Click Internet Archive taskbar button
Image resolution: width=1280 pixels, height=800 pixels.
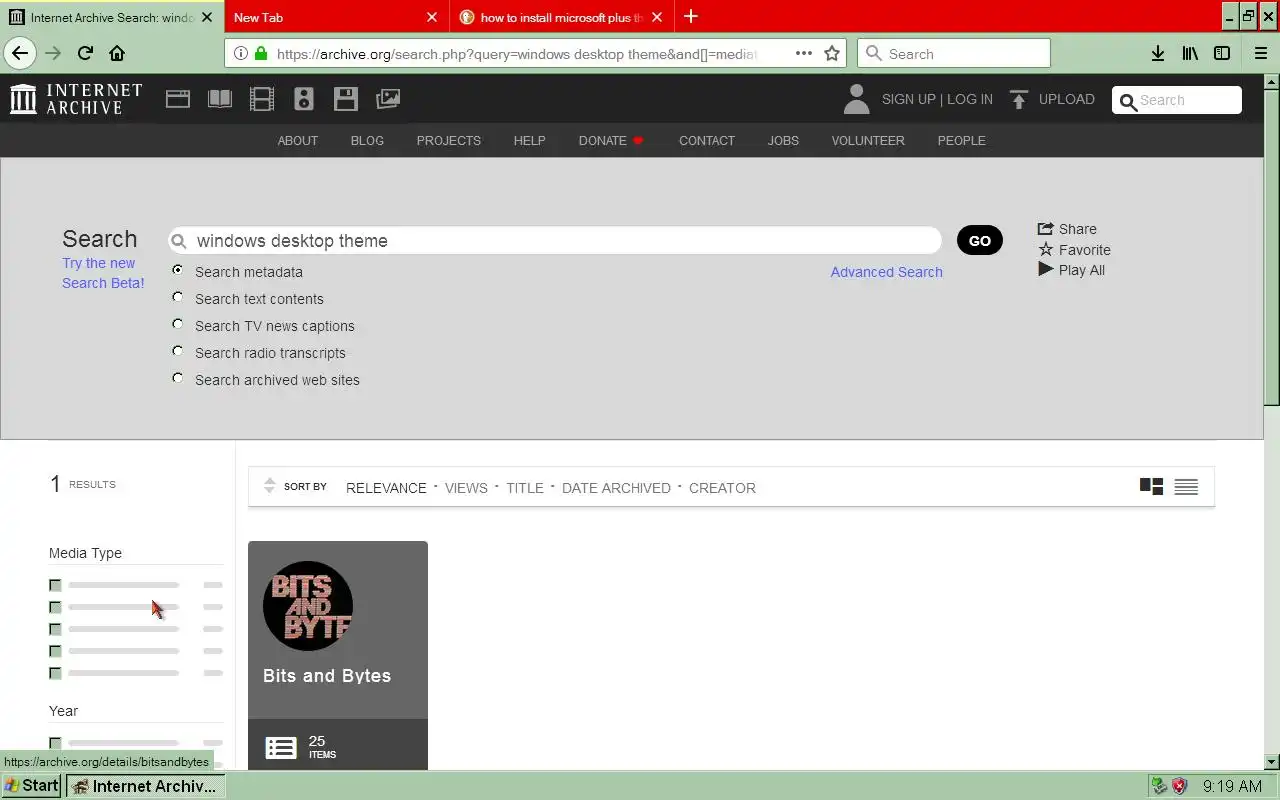(x=145, y=786)
